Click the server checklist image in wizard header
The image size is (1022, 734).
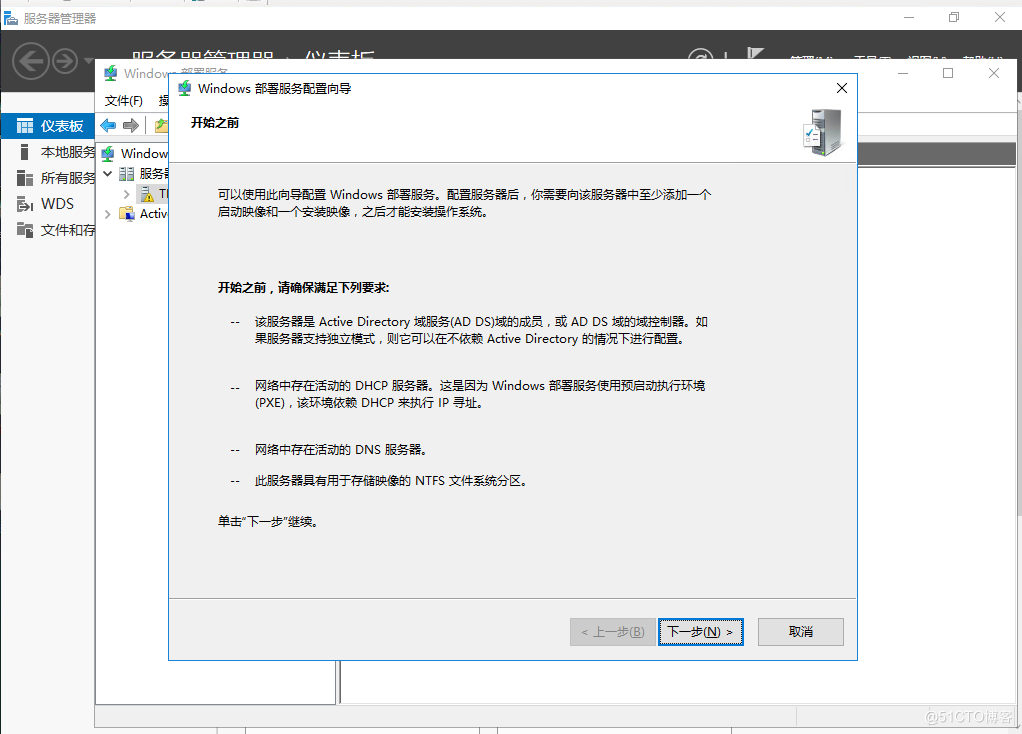coord(823,132)
